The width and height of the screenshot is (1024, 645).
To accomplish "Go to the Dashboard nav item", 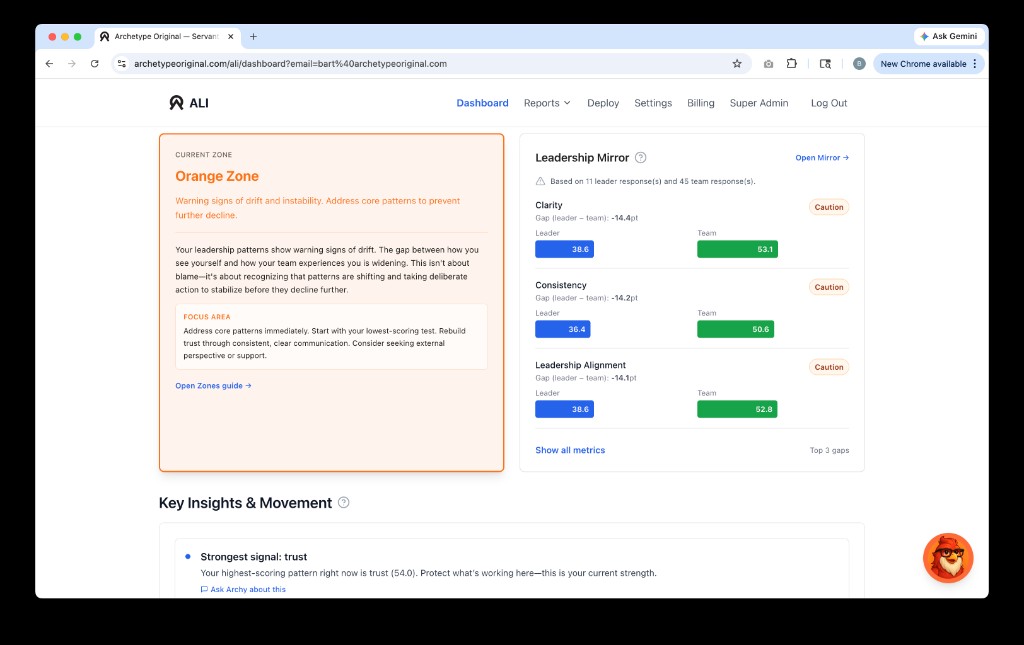I will click(x=482, y=103).
